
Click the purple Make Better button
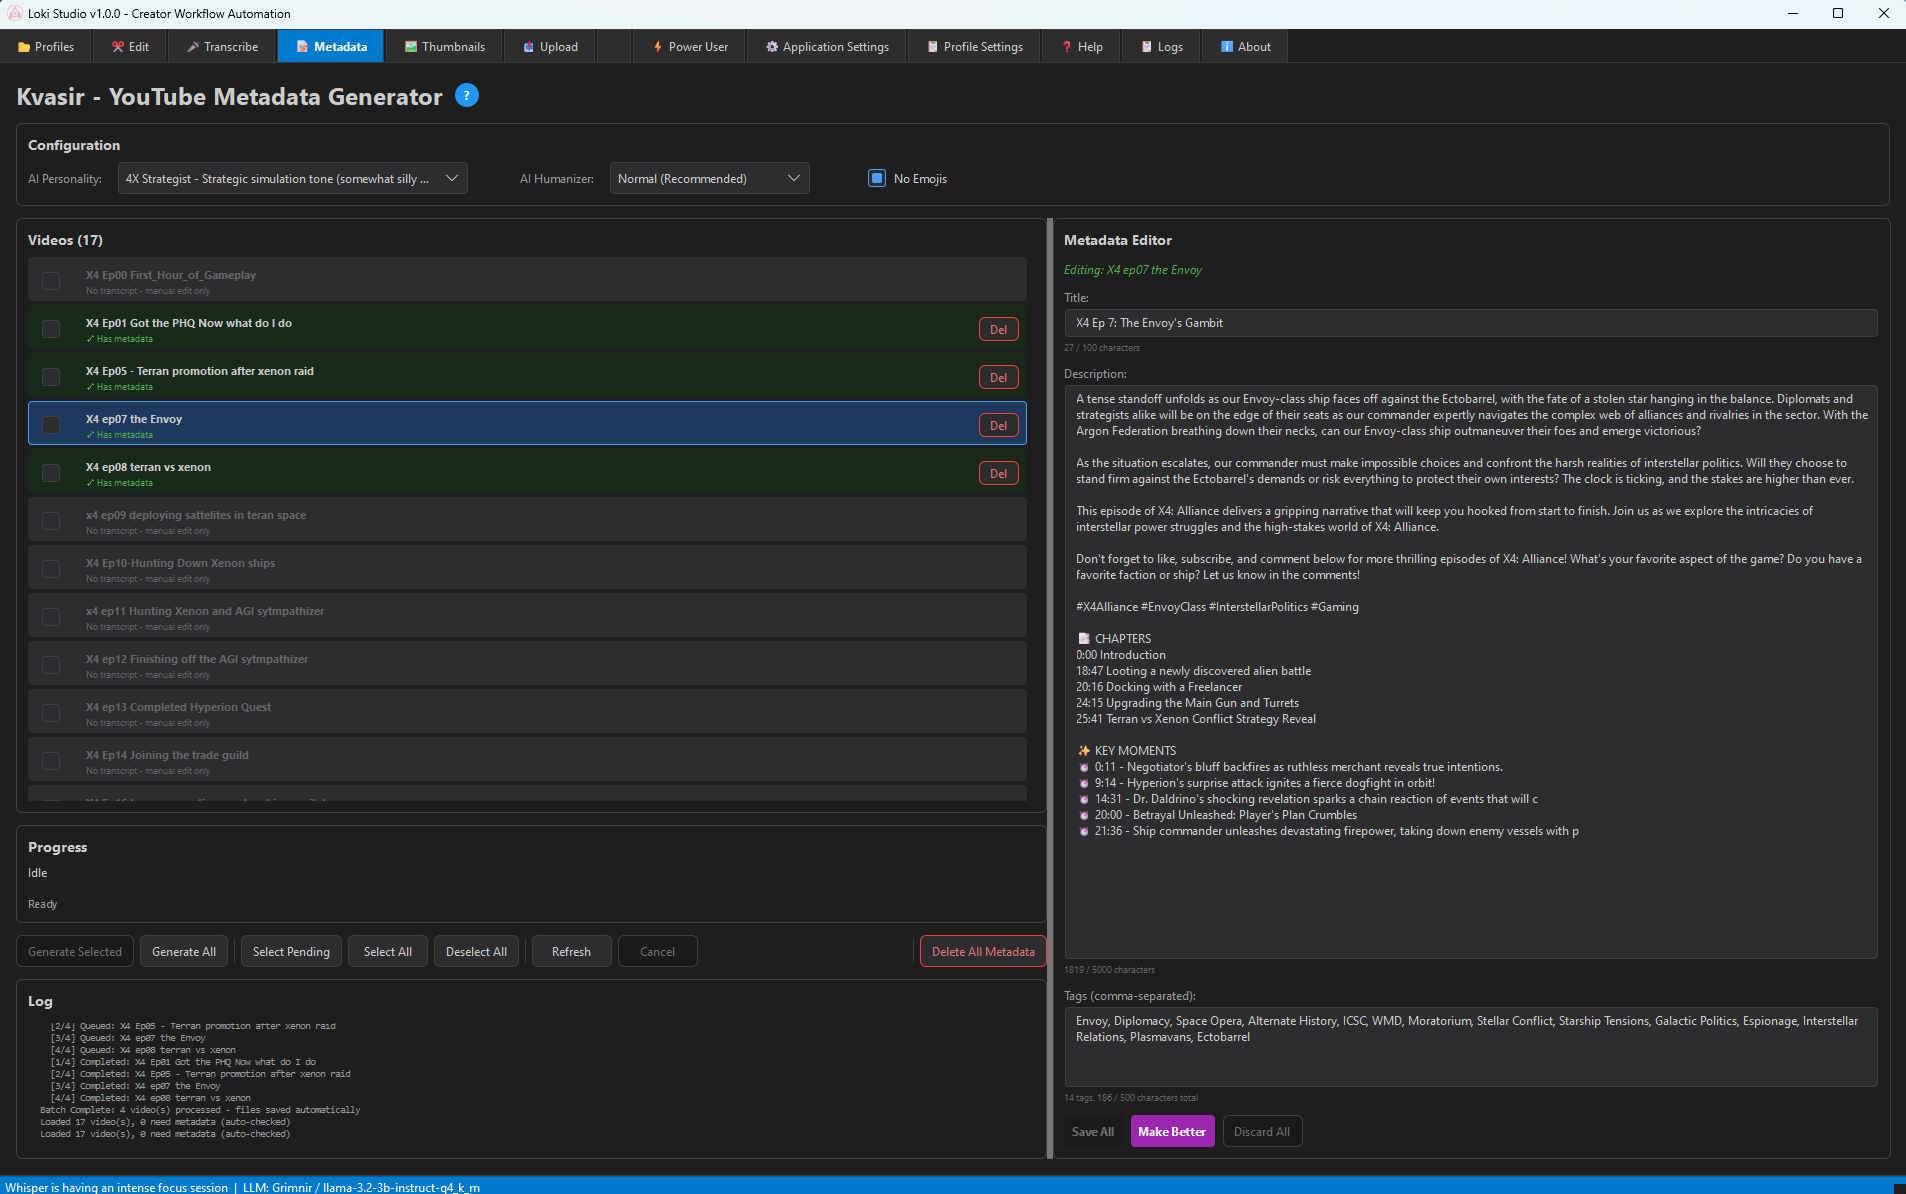(x=1172, y=1131)
